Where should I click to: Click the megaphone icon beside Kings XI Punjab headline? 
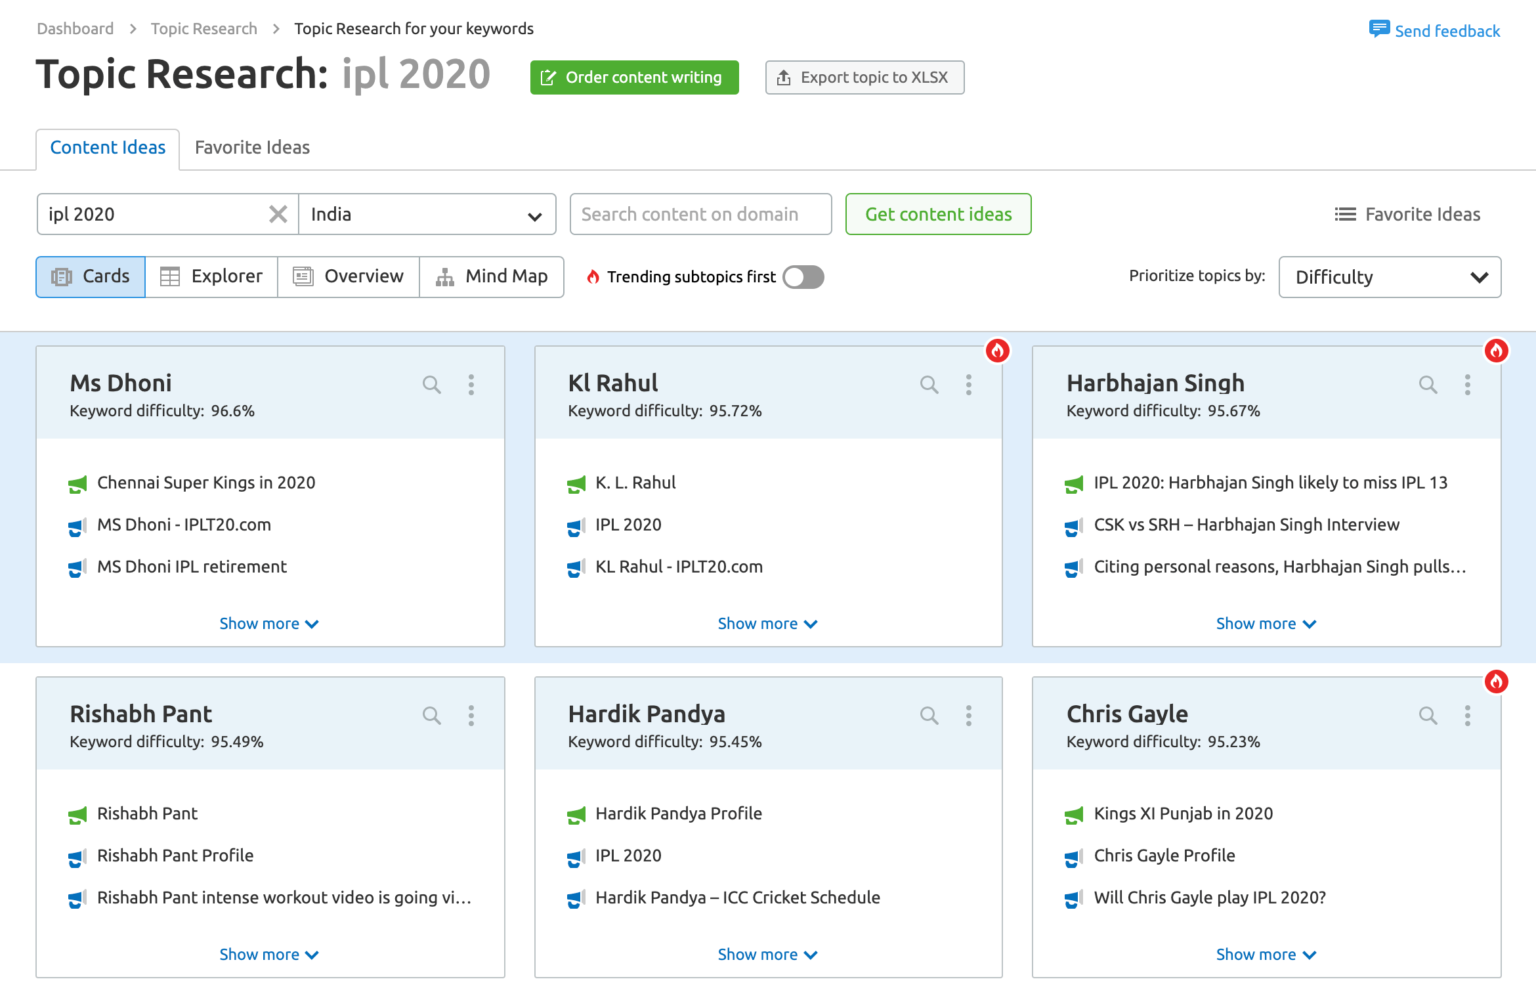(x=1074, y=815)
